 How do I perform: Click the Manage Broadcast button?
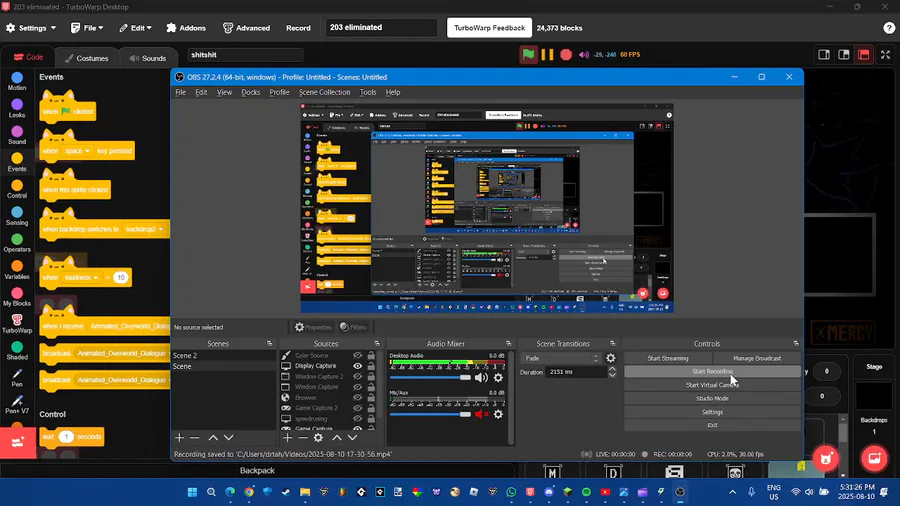click(x=757, y=358)
